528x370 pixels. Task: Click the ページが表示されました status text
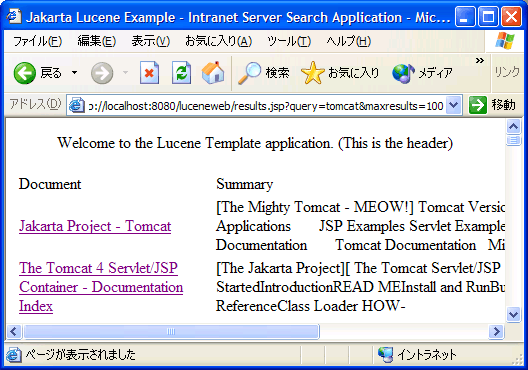tap(80, 355)
